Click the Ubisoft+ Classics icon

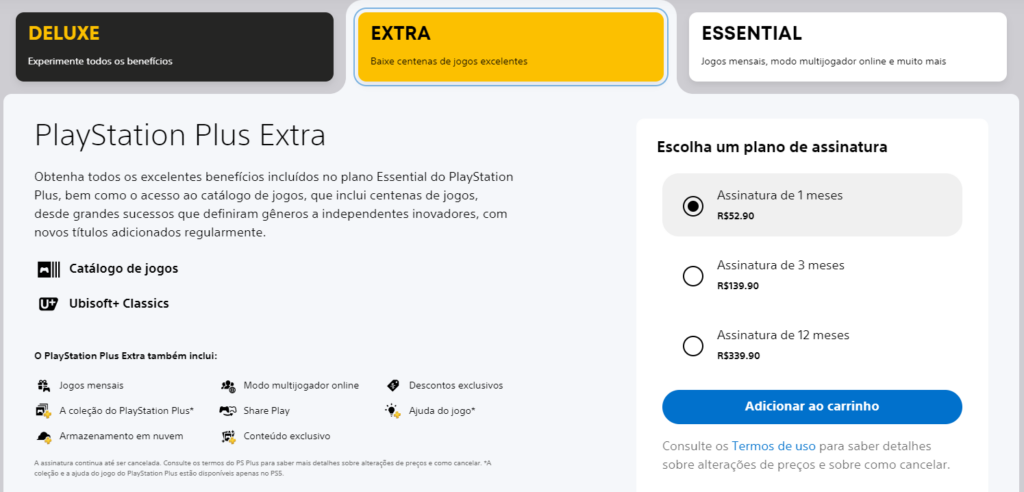[48, 303]
